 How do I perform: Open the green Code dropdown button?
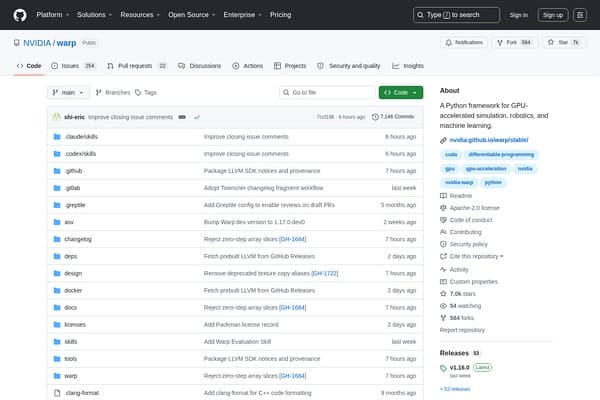pos(401,93)
